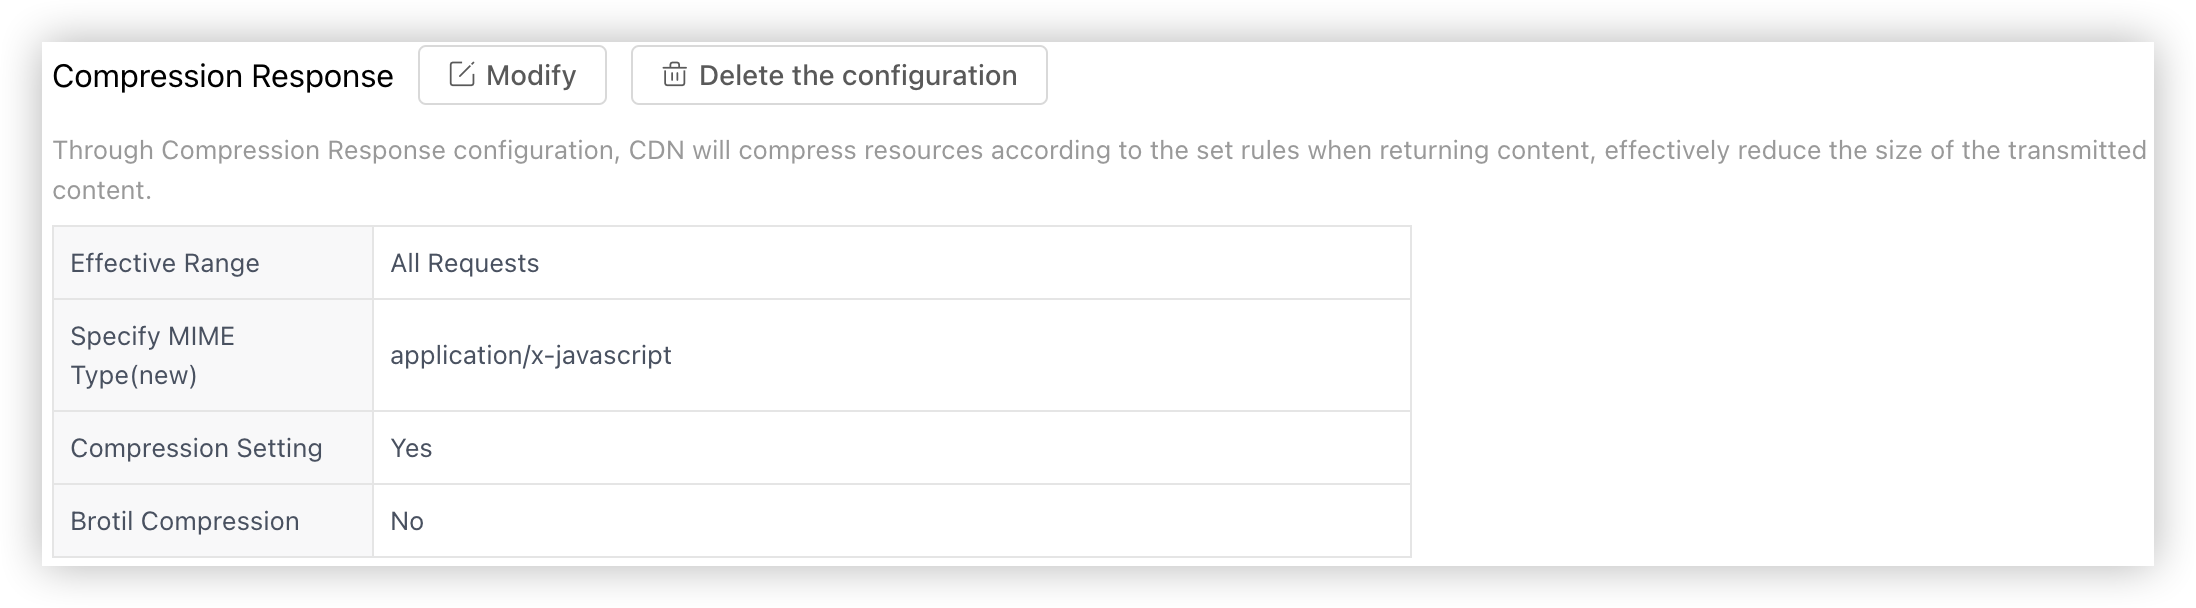The height and width of the screenshot is (608, 2196).
Task: Click the Brotil Compression label cell
Action: (x=213, y=521)
